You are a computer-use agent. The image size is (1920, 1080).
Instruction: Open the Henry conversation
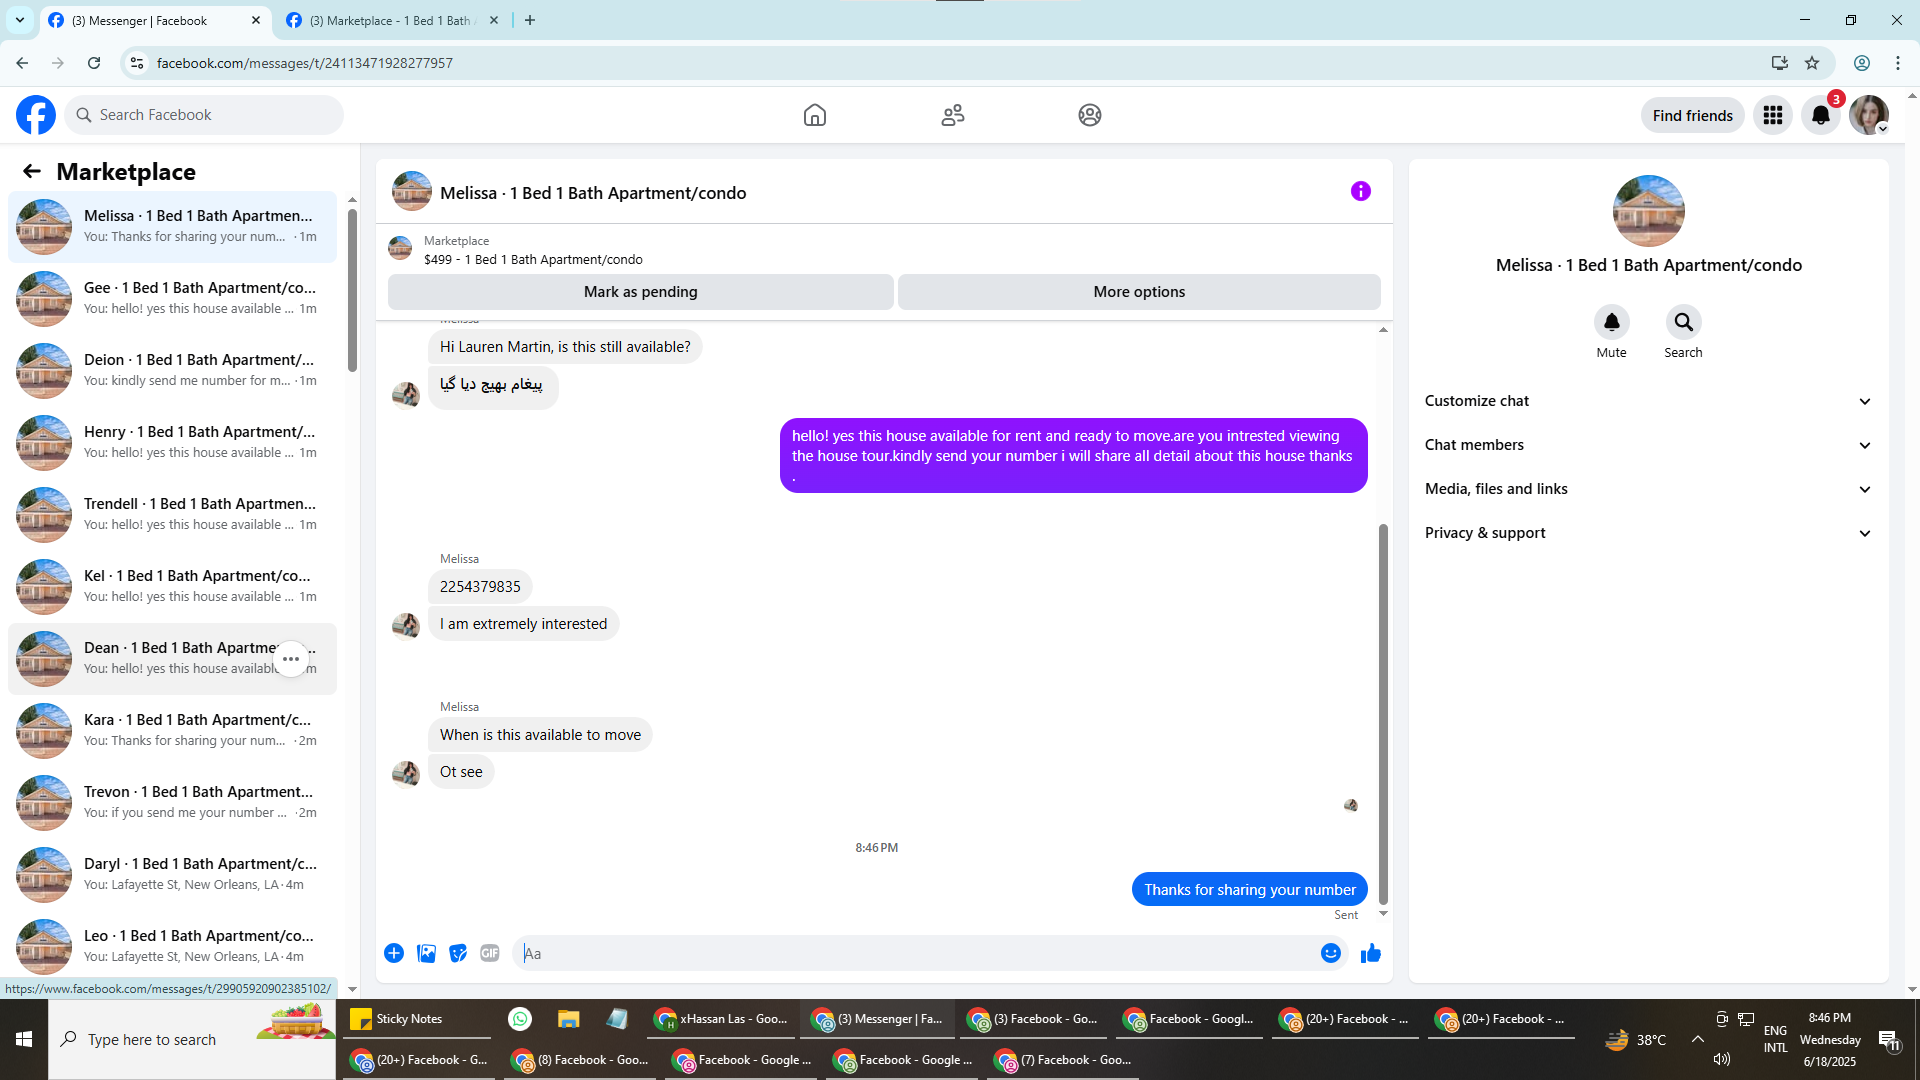pyautogui.click(x=172, y=443)
